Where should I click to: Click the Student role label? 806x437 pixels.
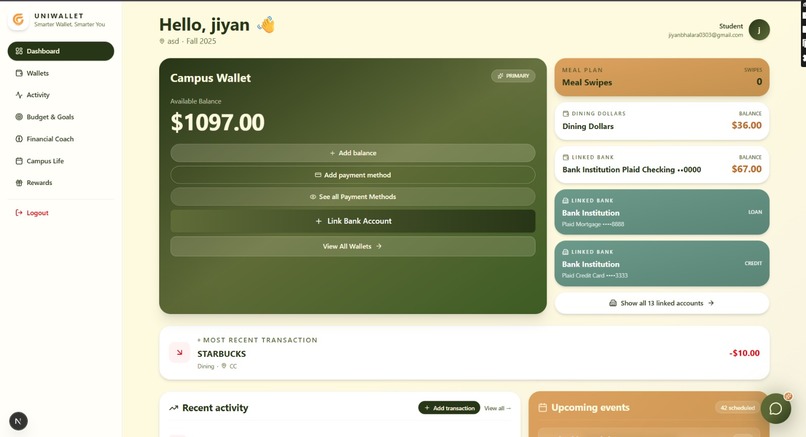[x=730, y=26]
